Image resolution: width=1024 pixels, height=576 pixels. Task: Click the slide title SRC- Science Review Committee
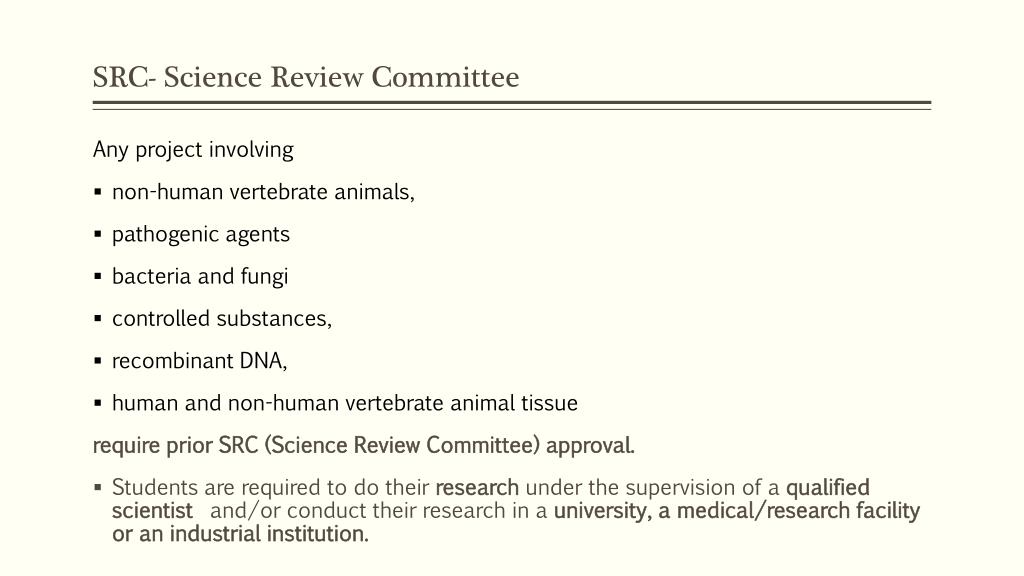[306, 77]
